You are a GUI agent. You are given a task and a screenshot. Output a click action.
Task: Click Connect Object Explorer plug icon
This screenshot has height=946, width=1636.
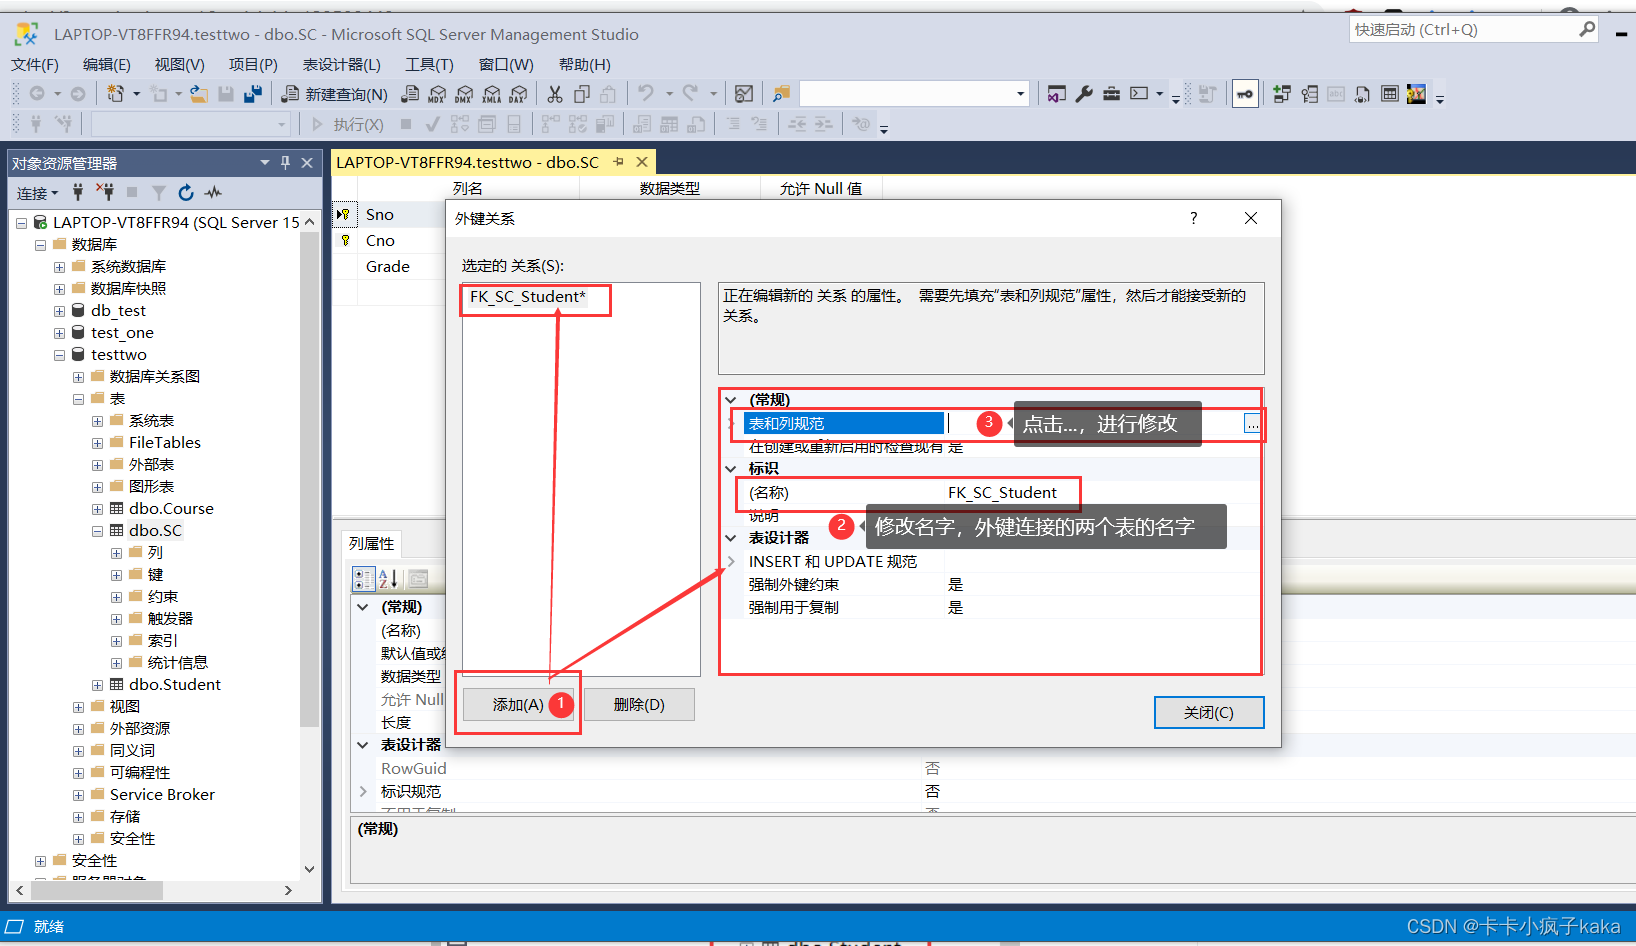78,192
